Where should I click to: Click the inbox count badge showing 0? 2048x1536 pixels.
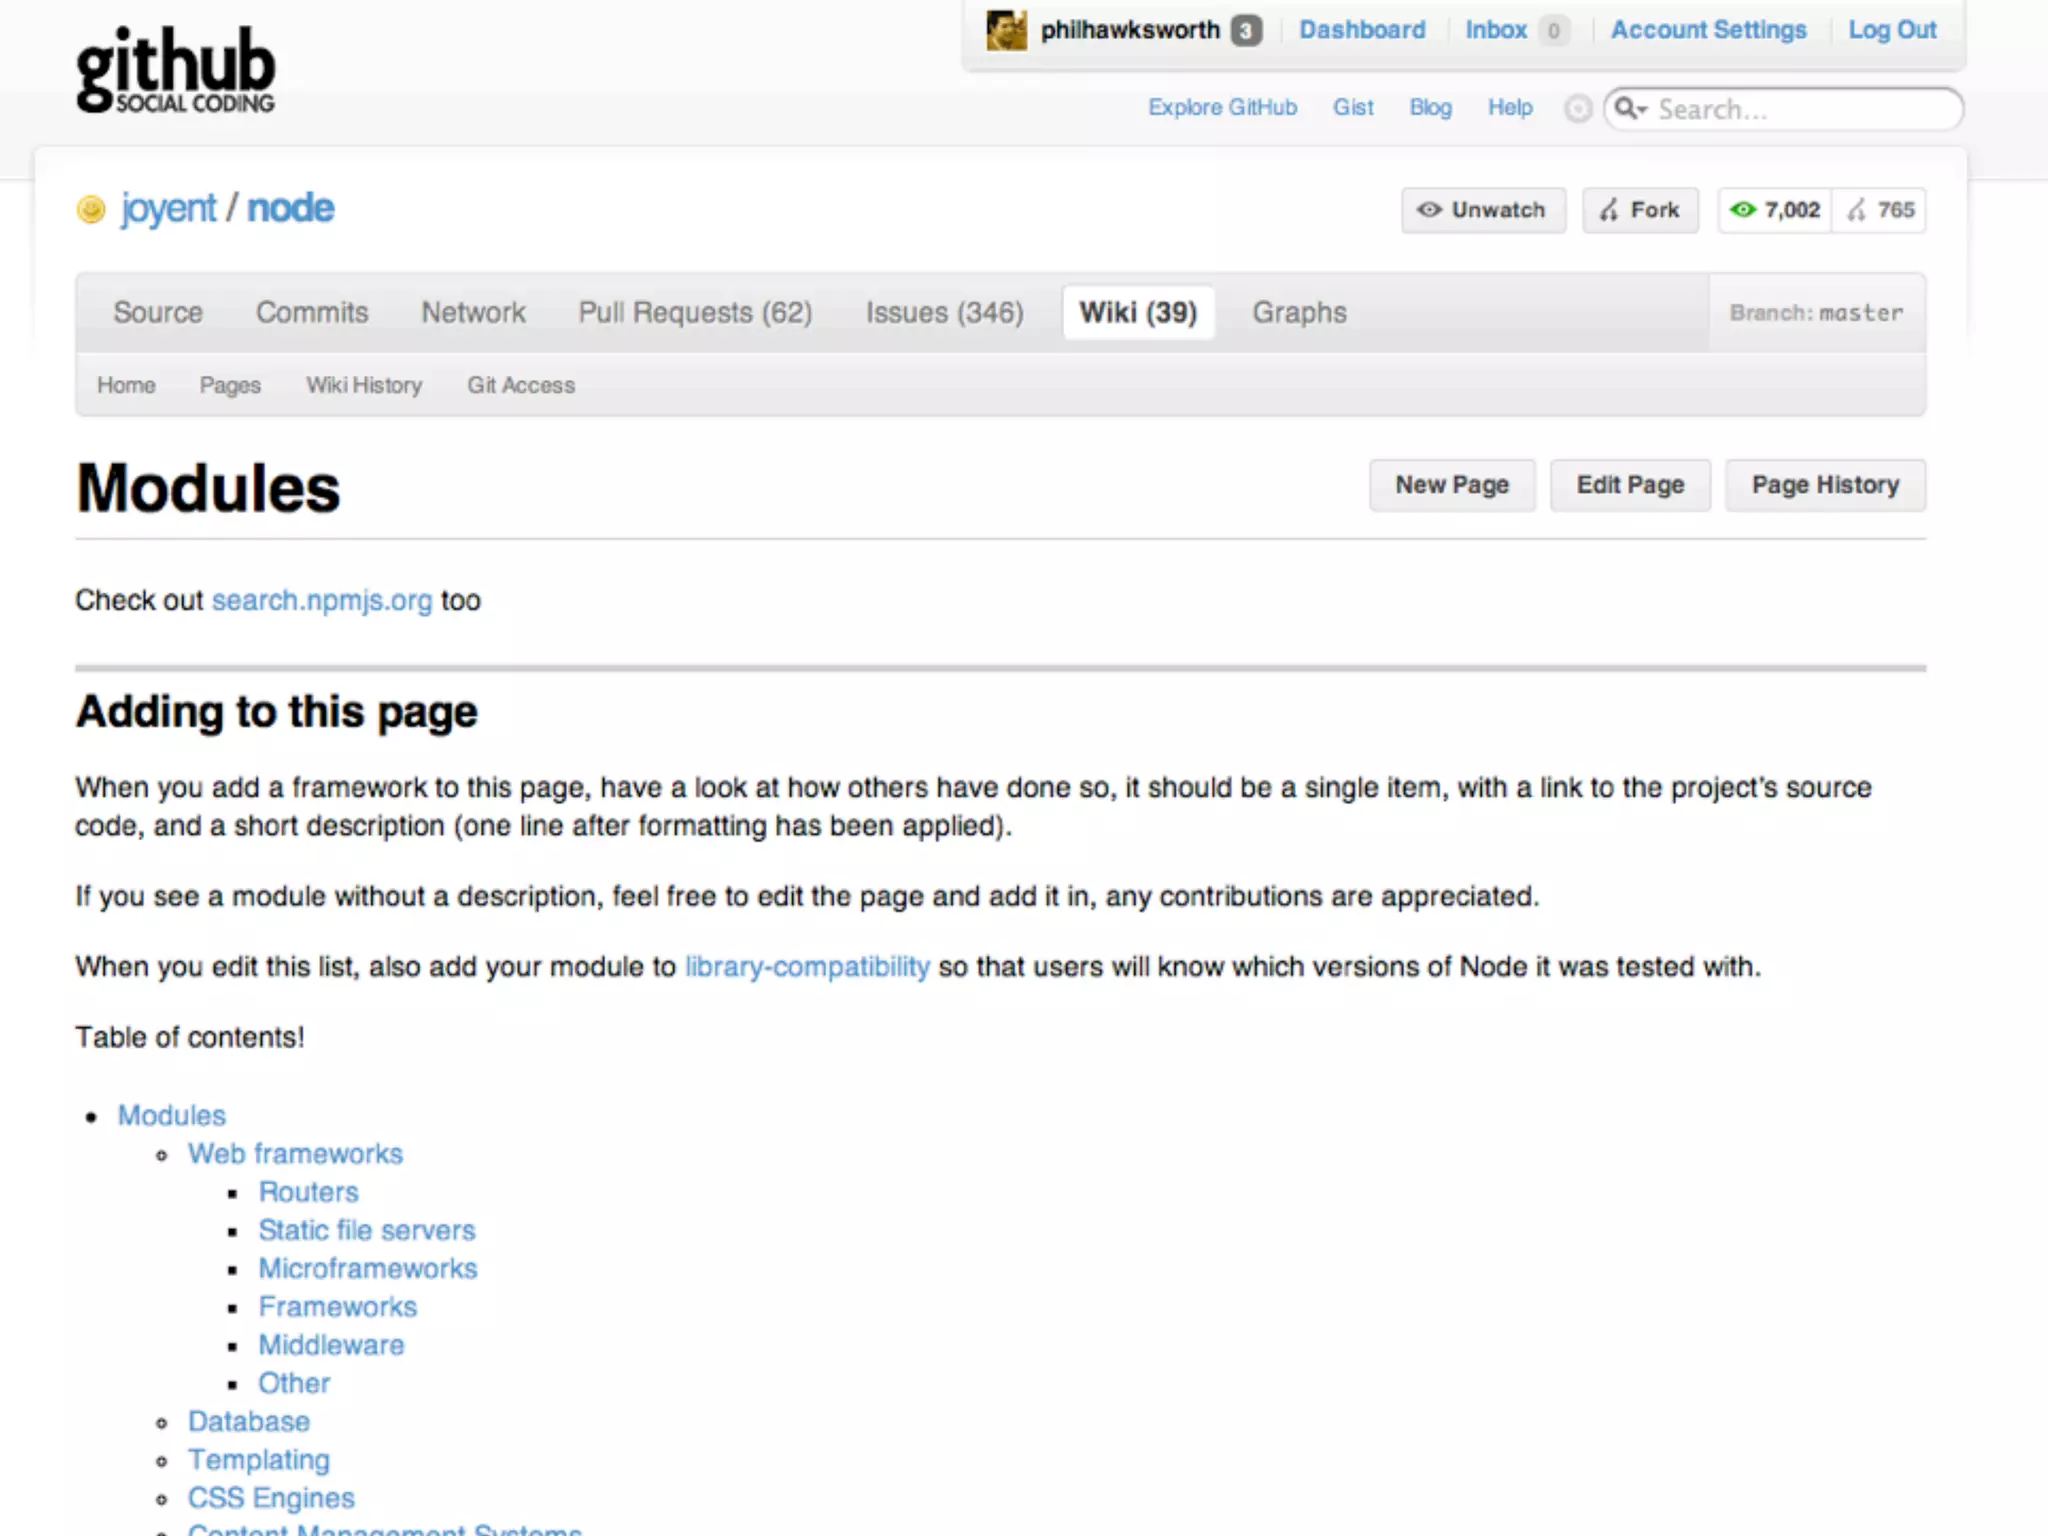(1553, 31)
